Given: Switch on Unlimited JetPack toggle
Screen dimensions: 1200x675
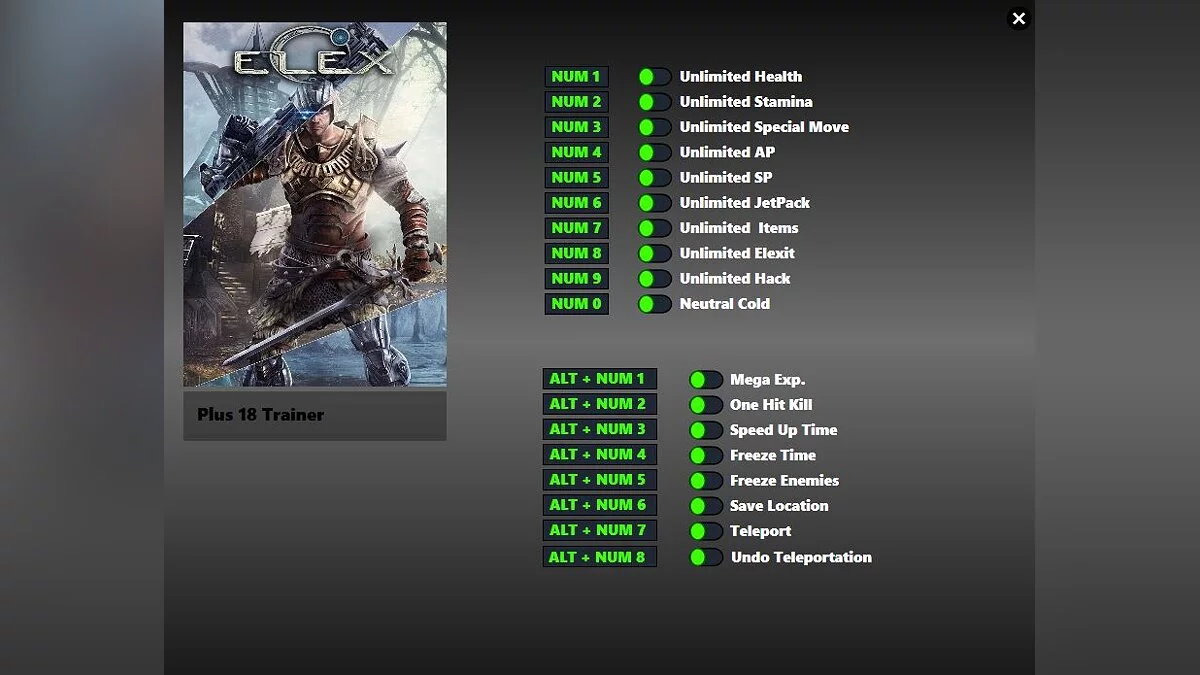Looking at the screenshot, I should (x=654, y=203).
